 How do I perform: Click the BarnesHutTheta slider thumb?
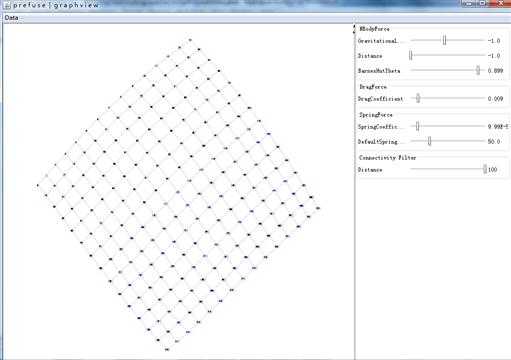coord(478,70)
